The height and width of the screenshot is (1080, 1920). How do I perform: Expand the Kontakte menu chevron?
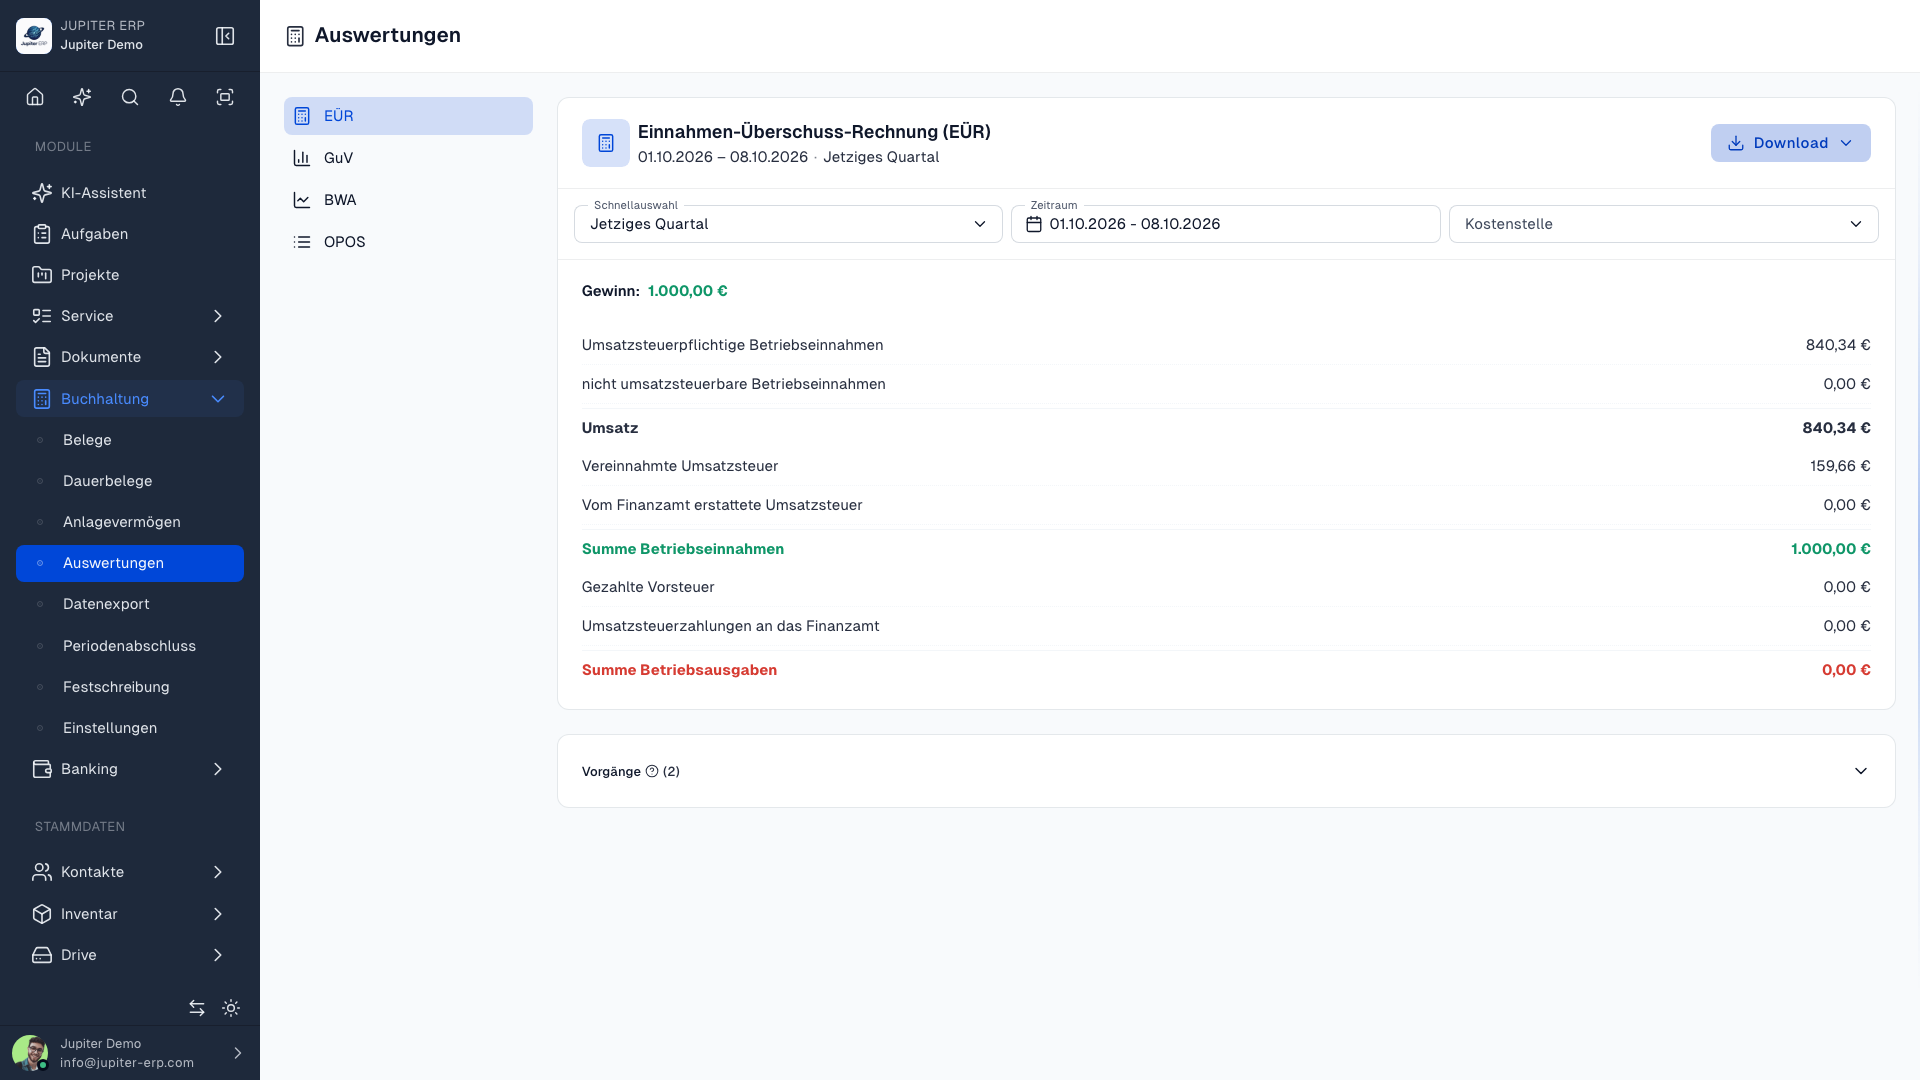click(x=218, y=872)
